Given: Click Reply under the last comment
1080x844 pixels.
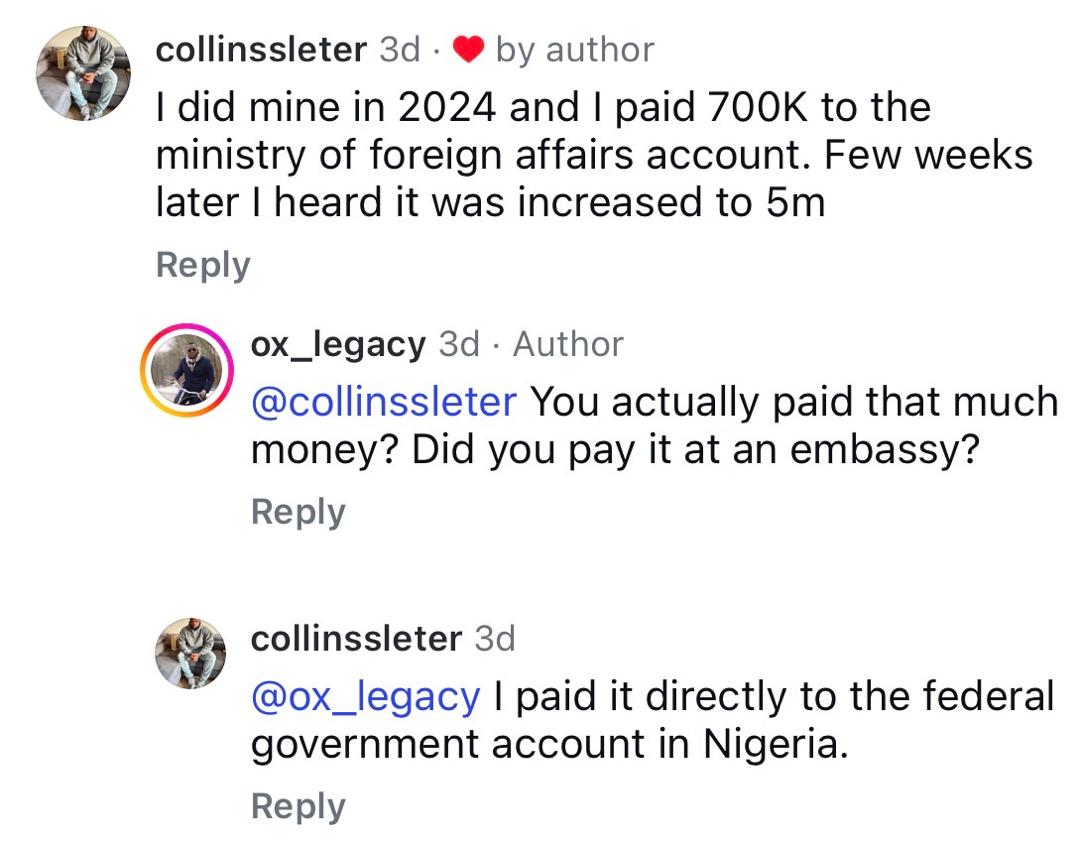Looking at the screenshot, I should tap(297, 806).
